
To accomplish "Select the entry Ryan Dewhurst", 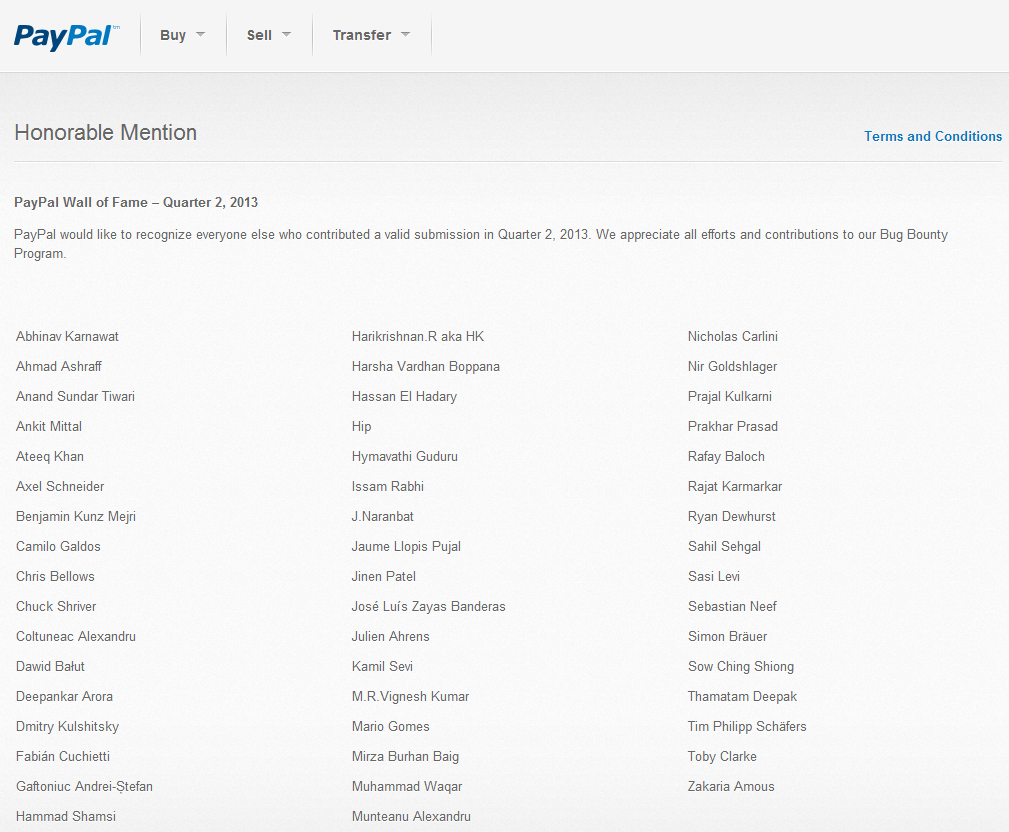I will [x=732, y=516].
